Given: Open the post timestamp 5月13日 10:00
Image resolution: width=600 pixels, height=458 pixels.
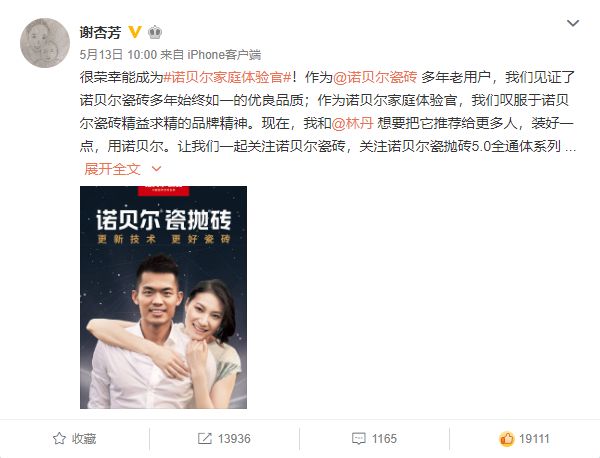Looking at the screenshot, I should tap(118, 55).
